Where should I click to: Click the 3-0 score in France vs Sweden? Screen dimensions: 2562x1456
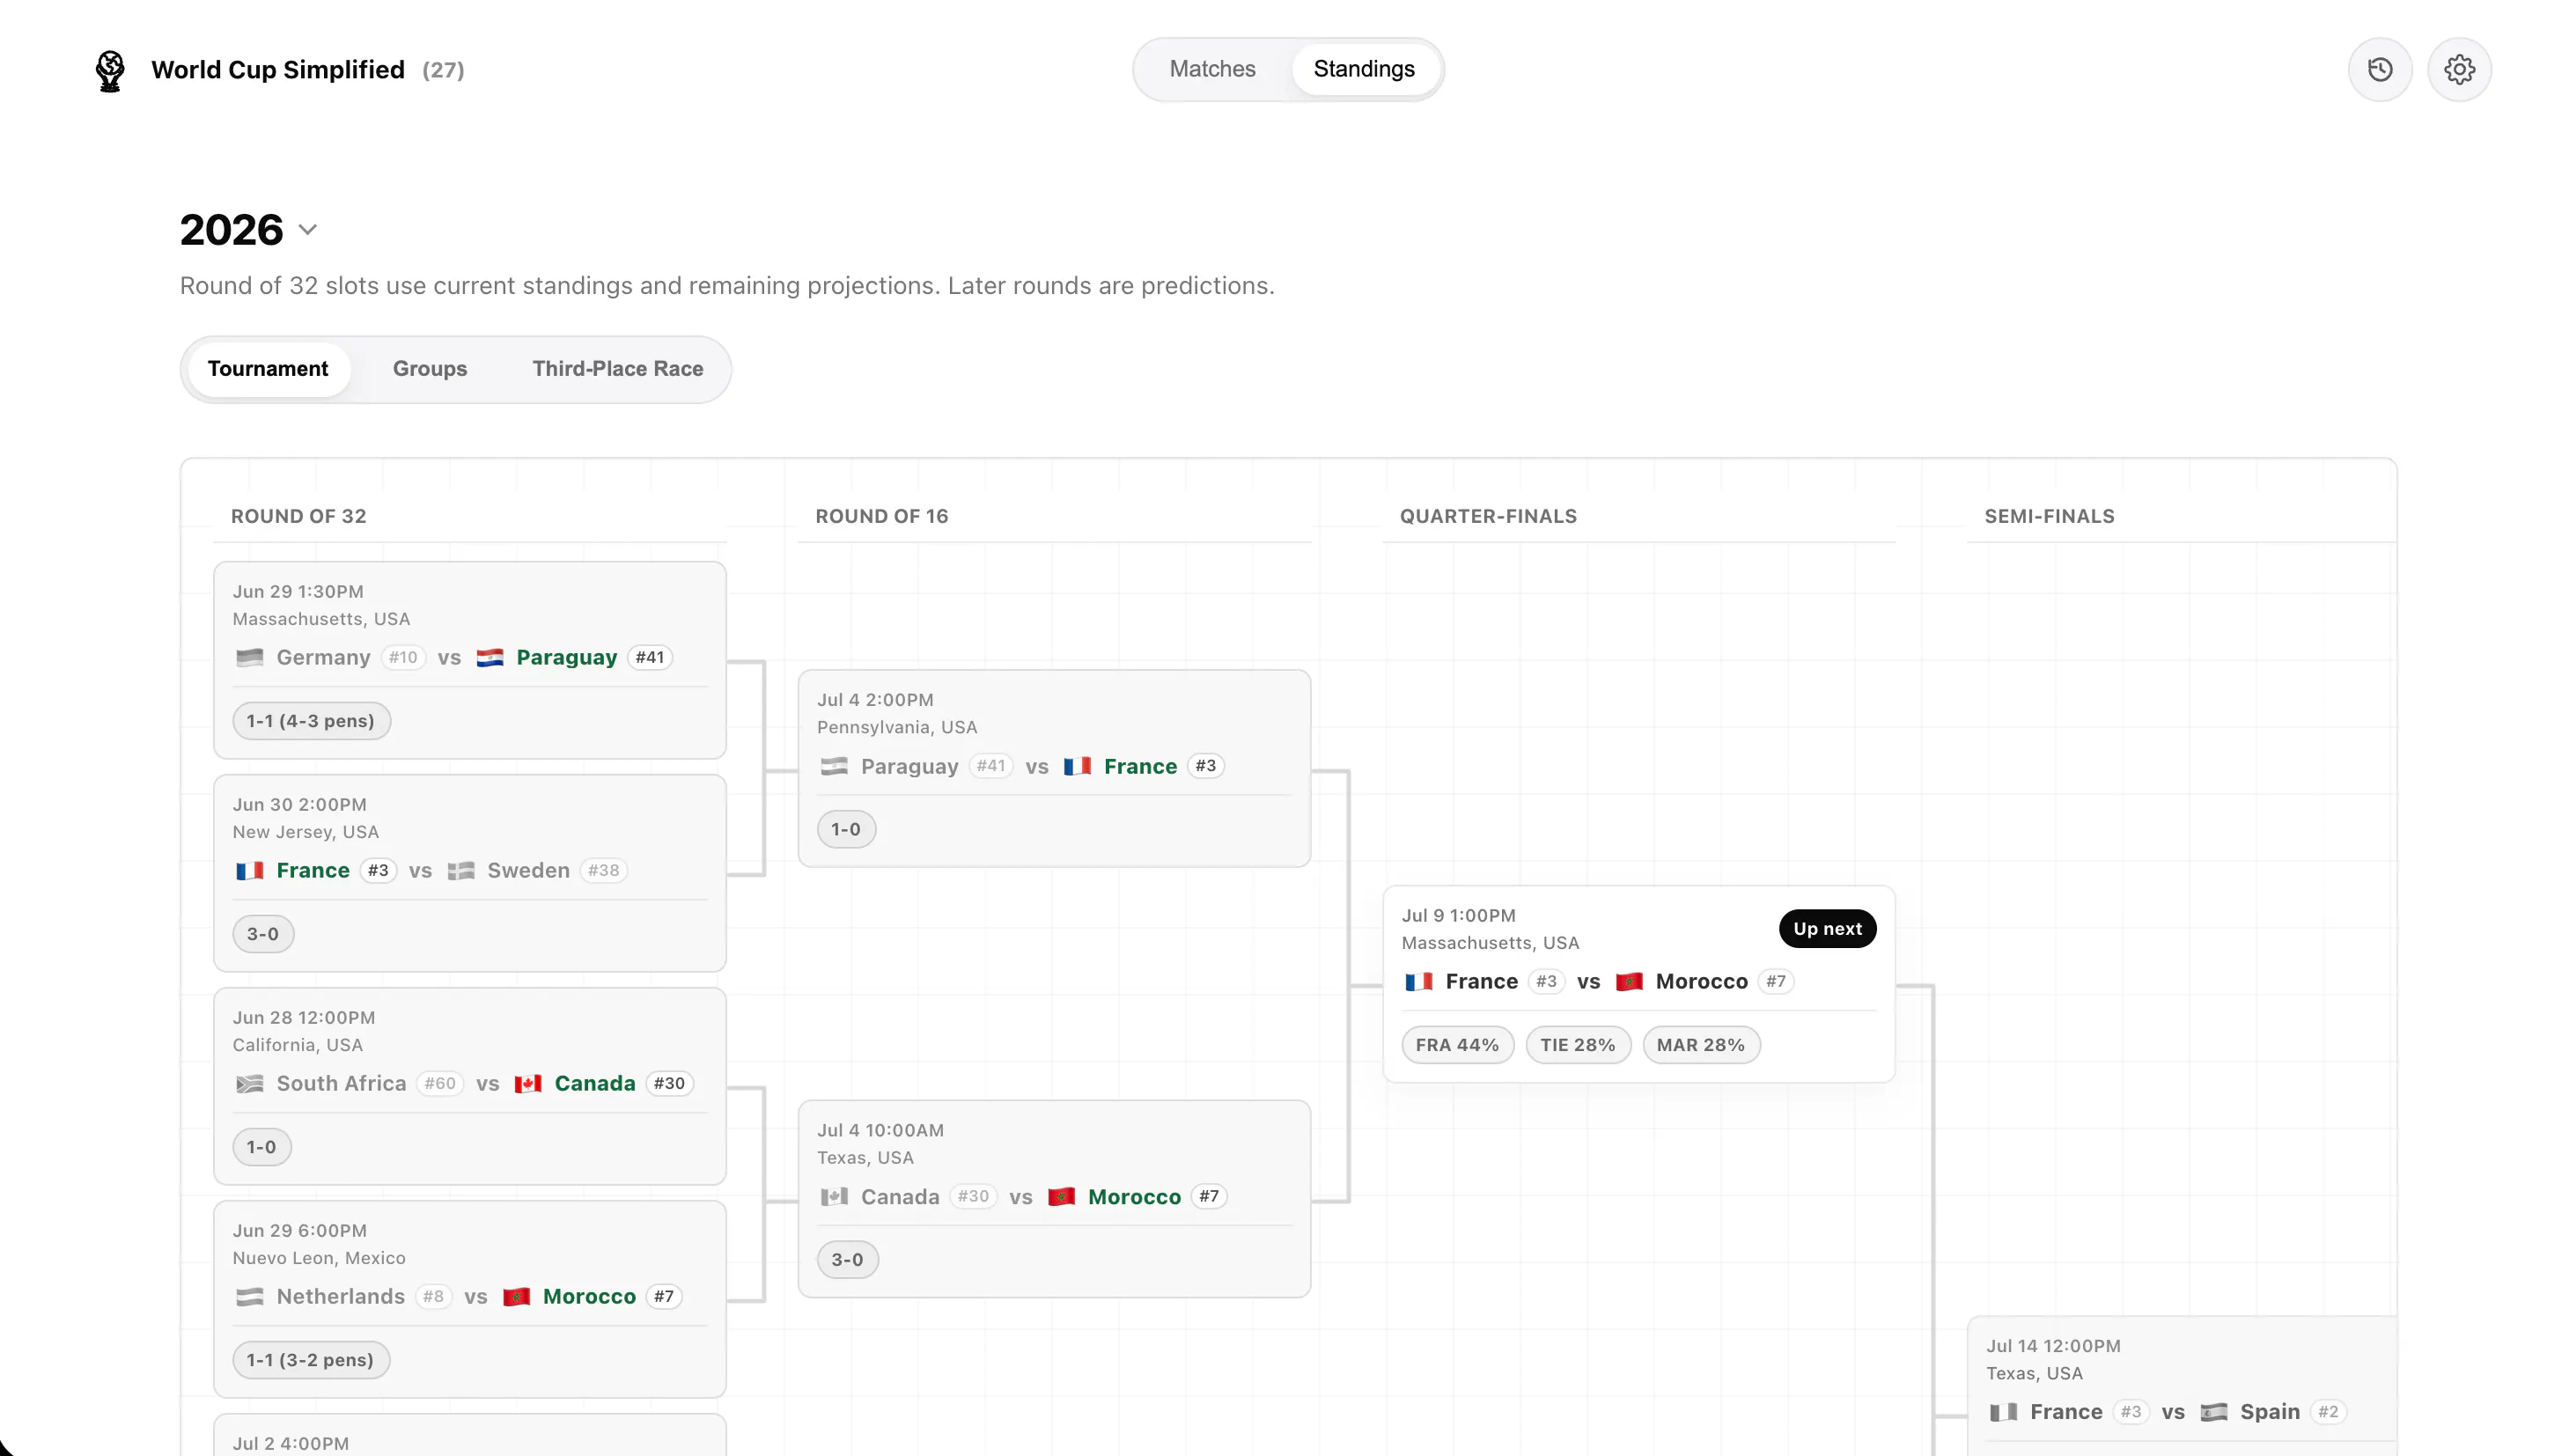[263, 934]
